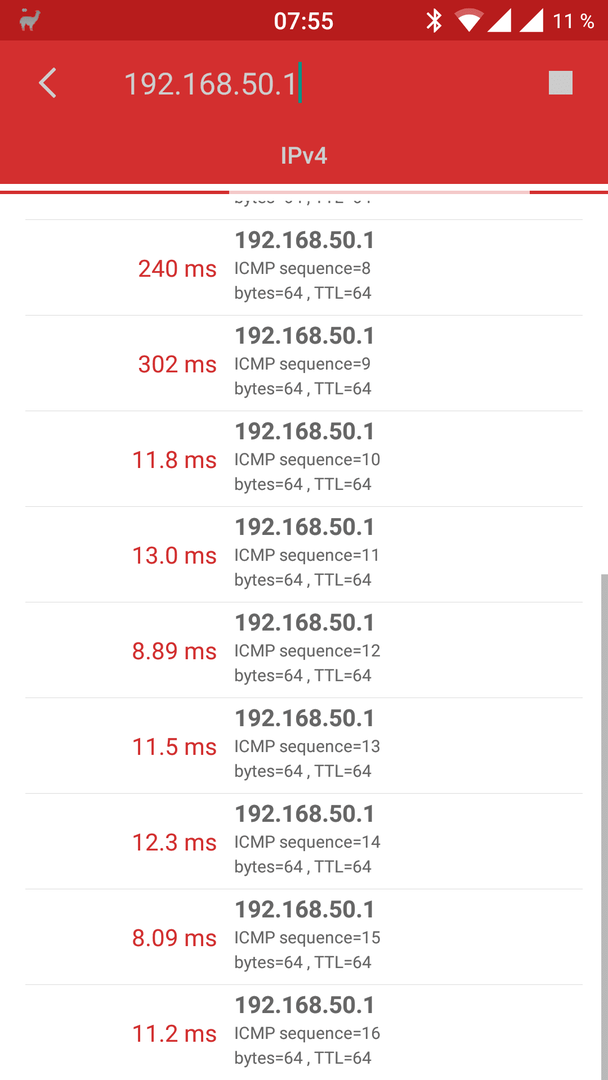Viewport: 608px width, 1080px height.
Task: Click the red progress bar under IPv4
Action: click(304, 192)
